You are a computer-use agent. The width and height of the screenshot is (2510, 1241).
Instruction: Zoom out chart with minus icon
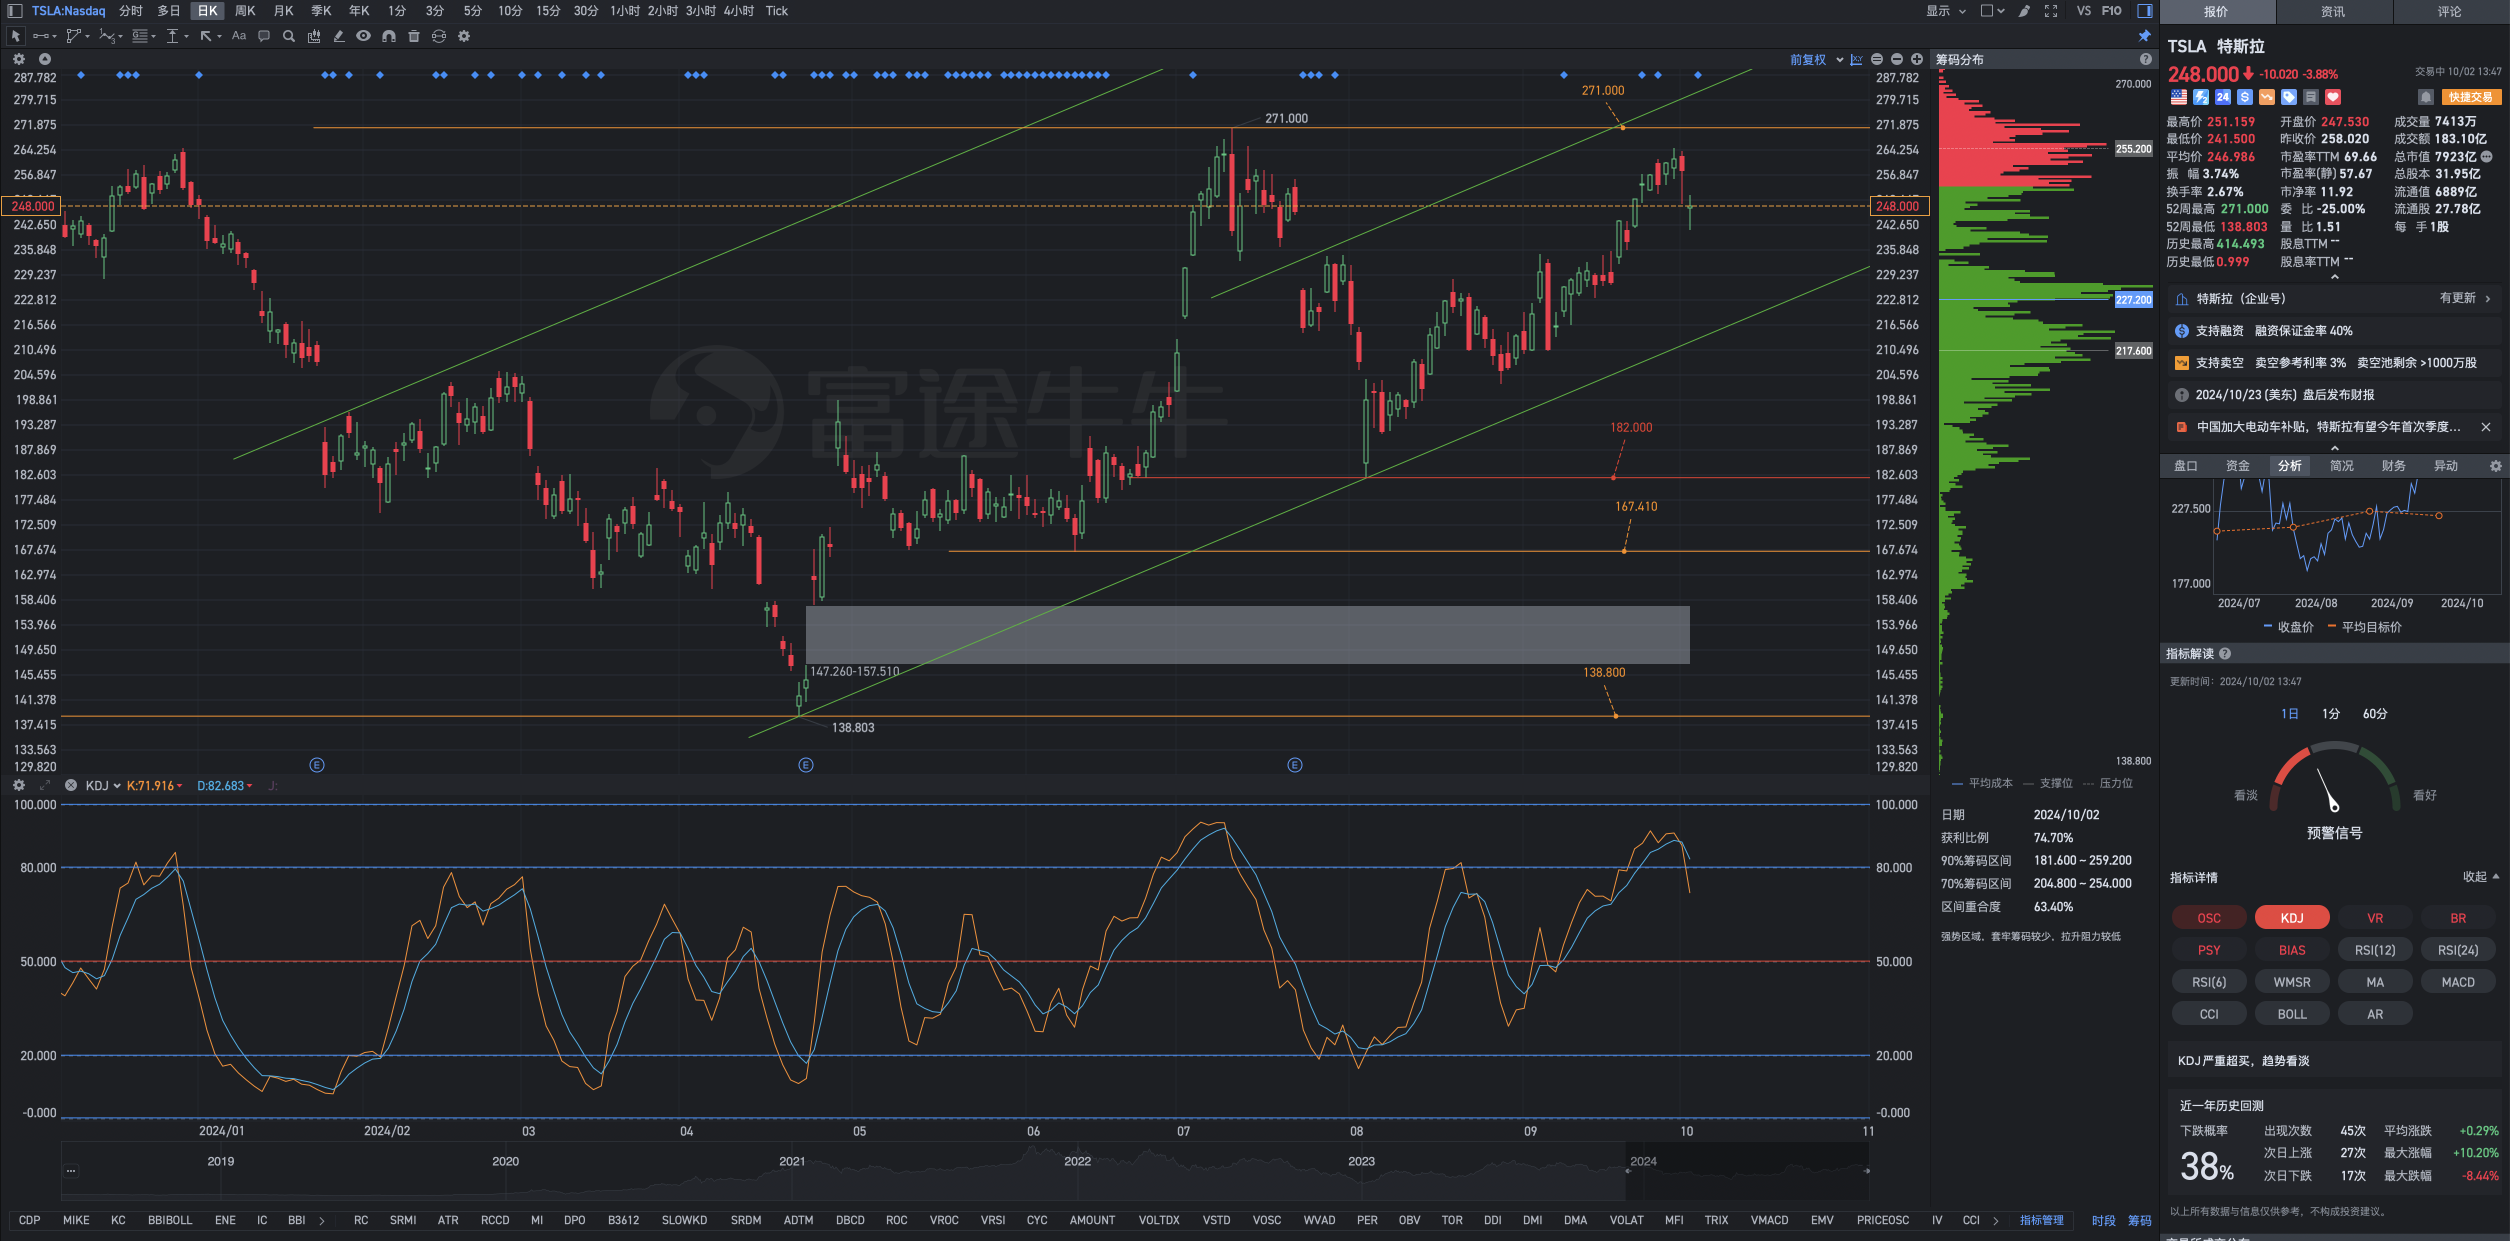(x=1897, y=59)
